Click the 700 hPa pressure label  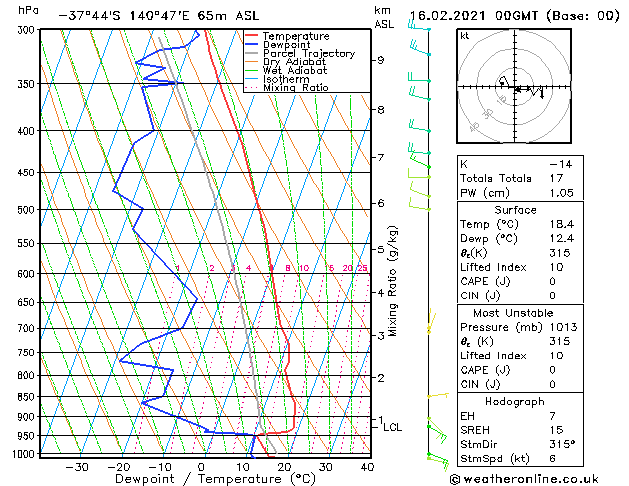28,329
